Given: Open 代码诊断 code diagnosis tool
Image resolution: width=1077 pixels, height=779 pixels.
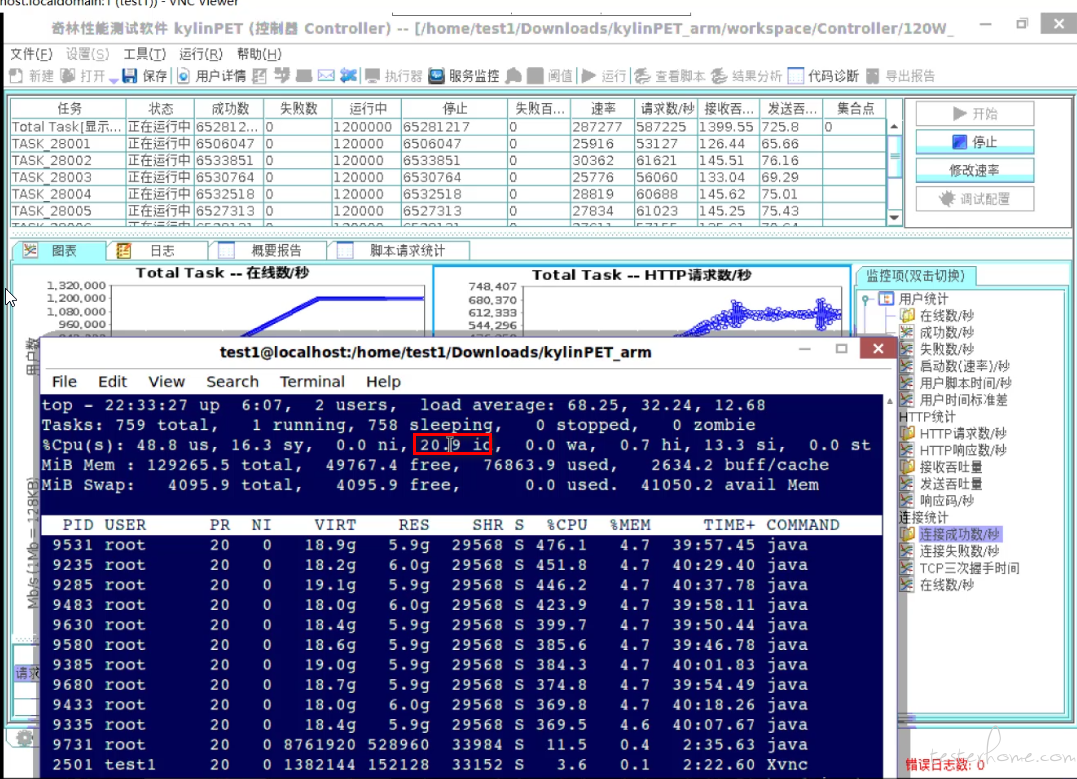Looking at the screenshot, I should point(824,76).
